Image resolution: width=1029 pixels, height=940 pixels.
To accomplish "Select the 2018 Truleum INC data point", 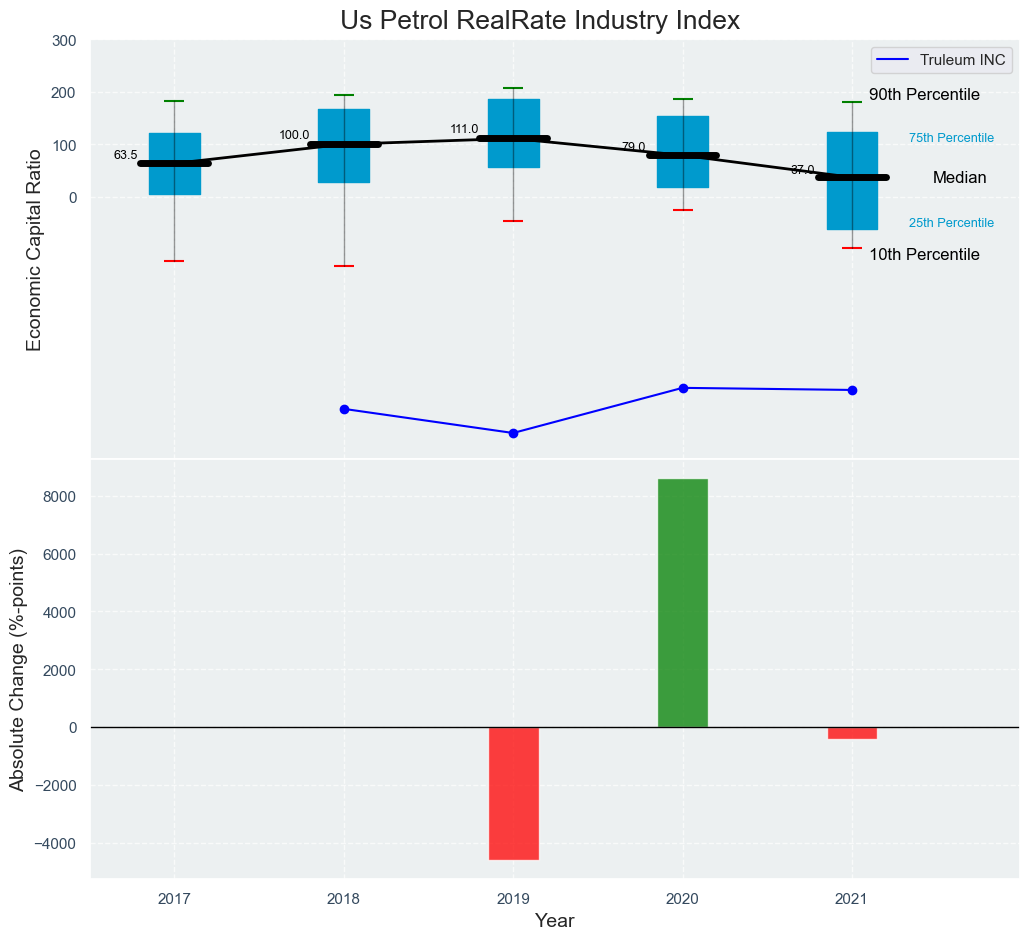I will pos(344,409).
